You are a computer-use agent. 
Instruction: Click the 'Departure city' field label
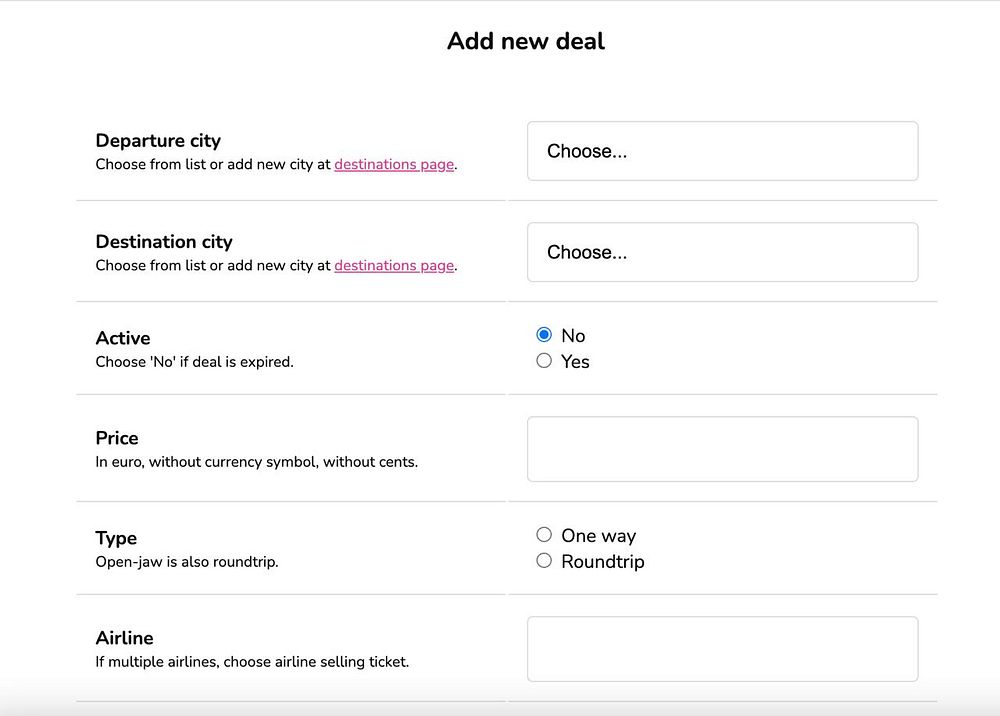(x=158, y=141)
